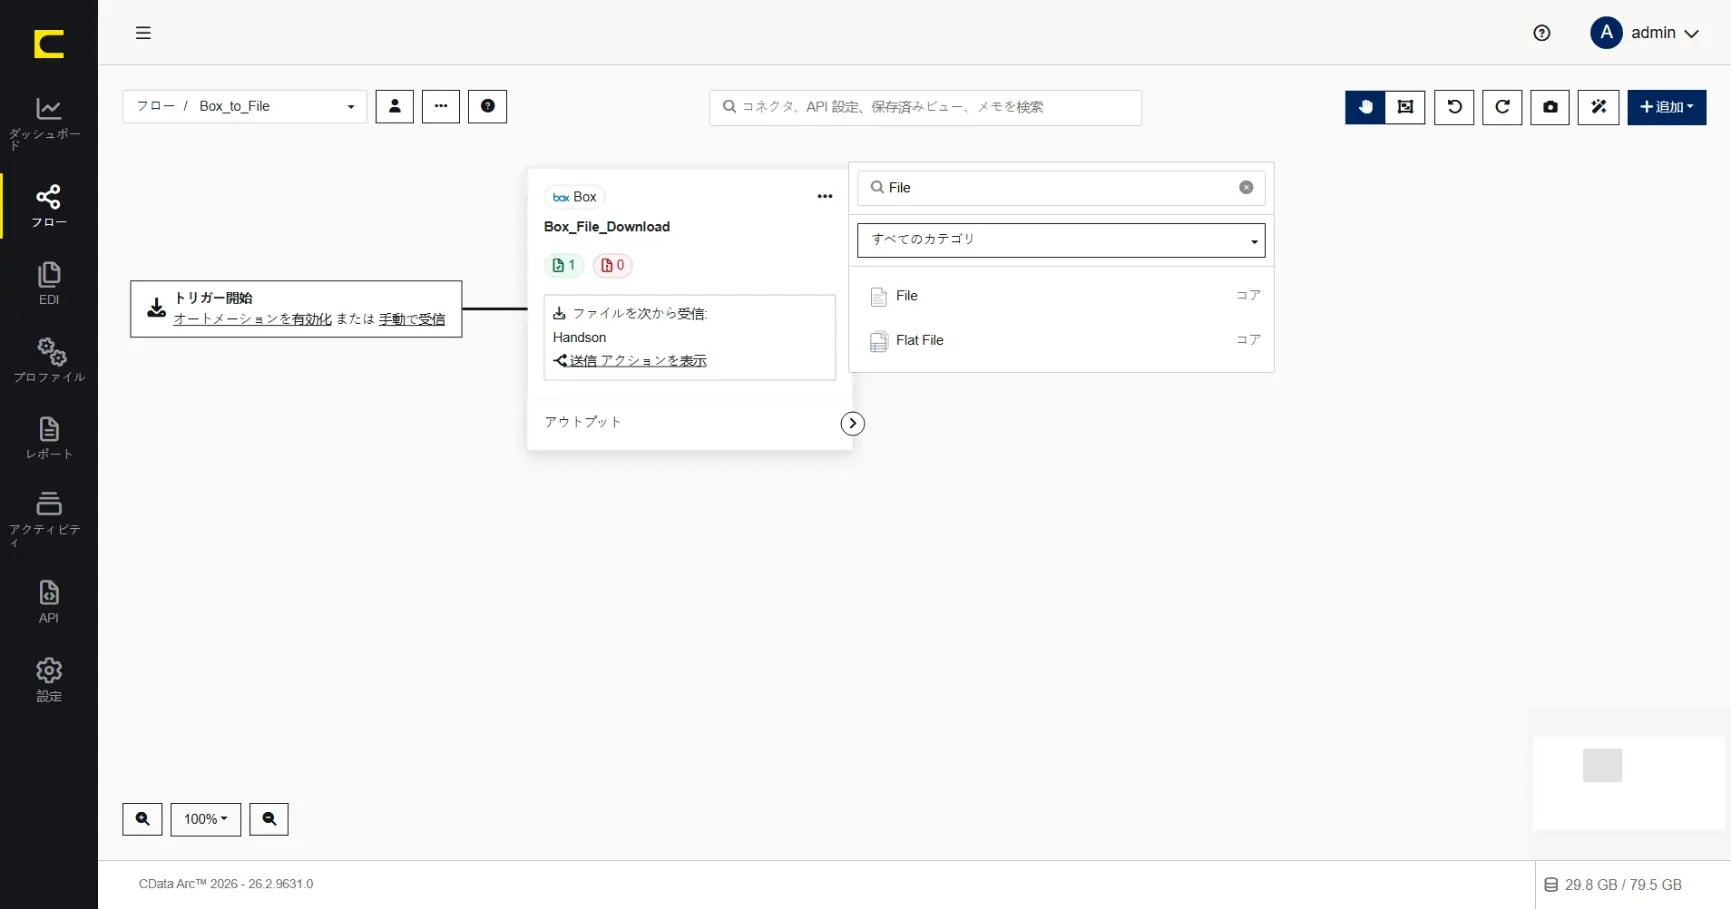
Task: Open the help question mark in the header
Action: point(1541,33)
